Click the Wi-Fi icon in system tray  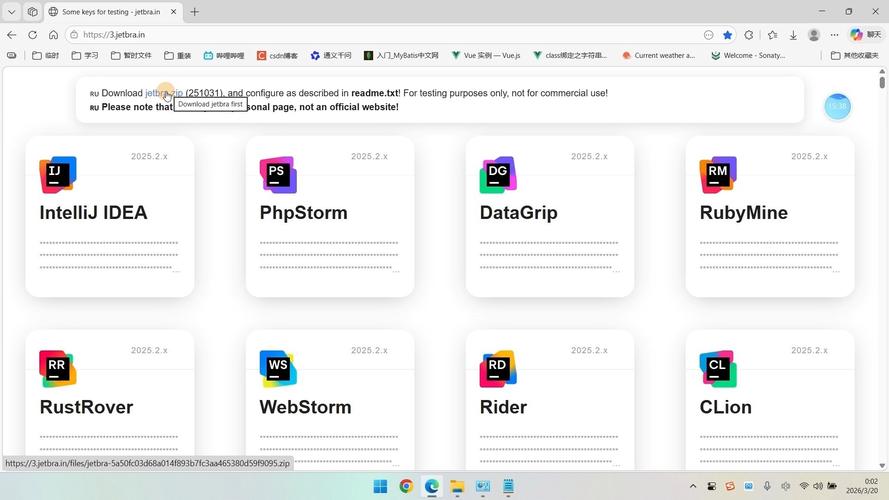coord(804,486)
